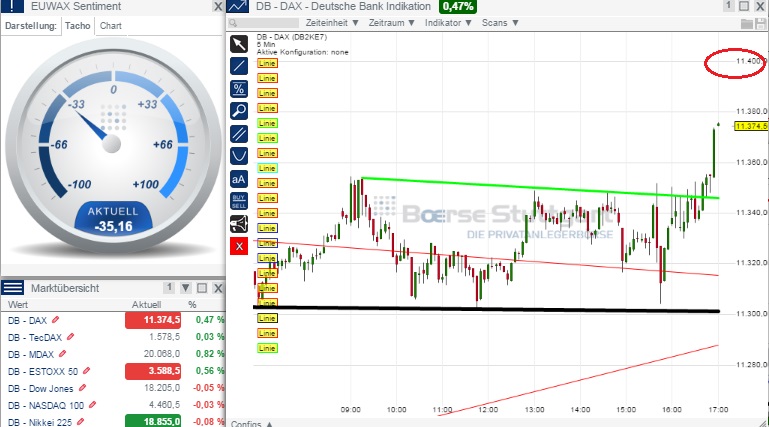This screenshot has width=769, height=427.
Task: Open the Buy/Sell marker tool
Action: pyautogui.click(x=239, y=201)
